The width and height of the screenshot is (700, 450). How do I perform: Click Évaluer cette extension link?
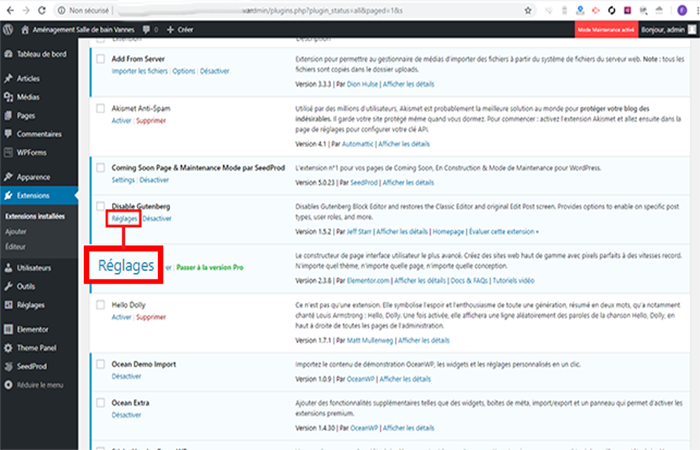click(504, 232)
